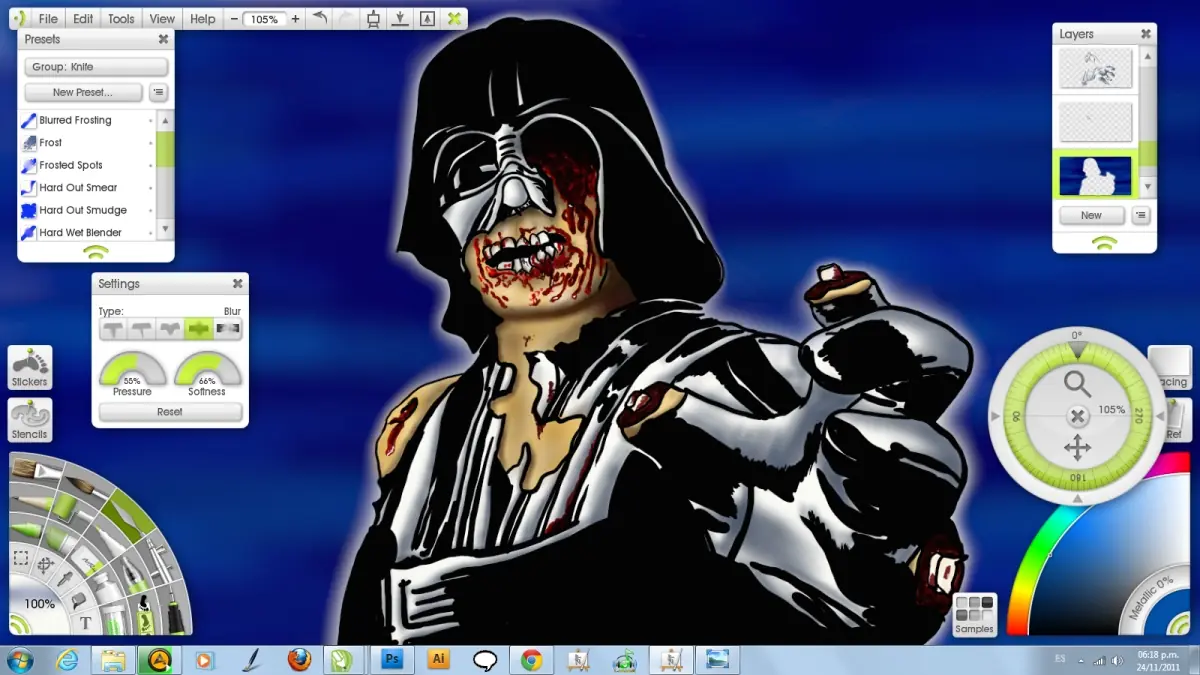Screen dimensions: 1200x675
Task: Open the Hard Out Smudge arrow menu
Action: pyautogui.click(x=150, y=210)
